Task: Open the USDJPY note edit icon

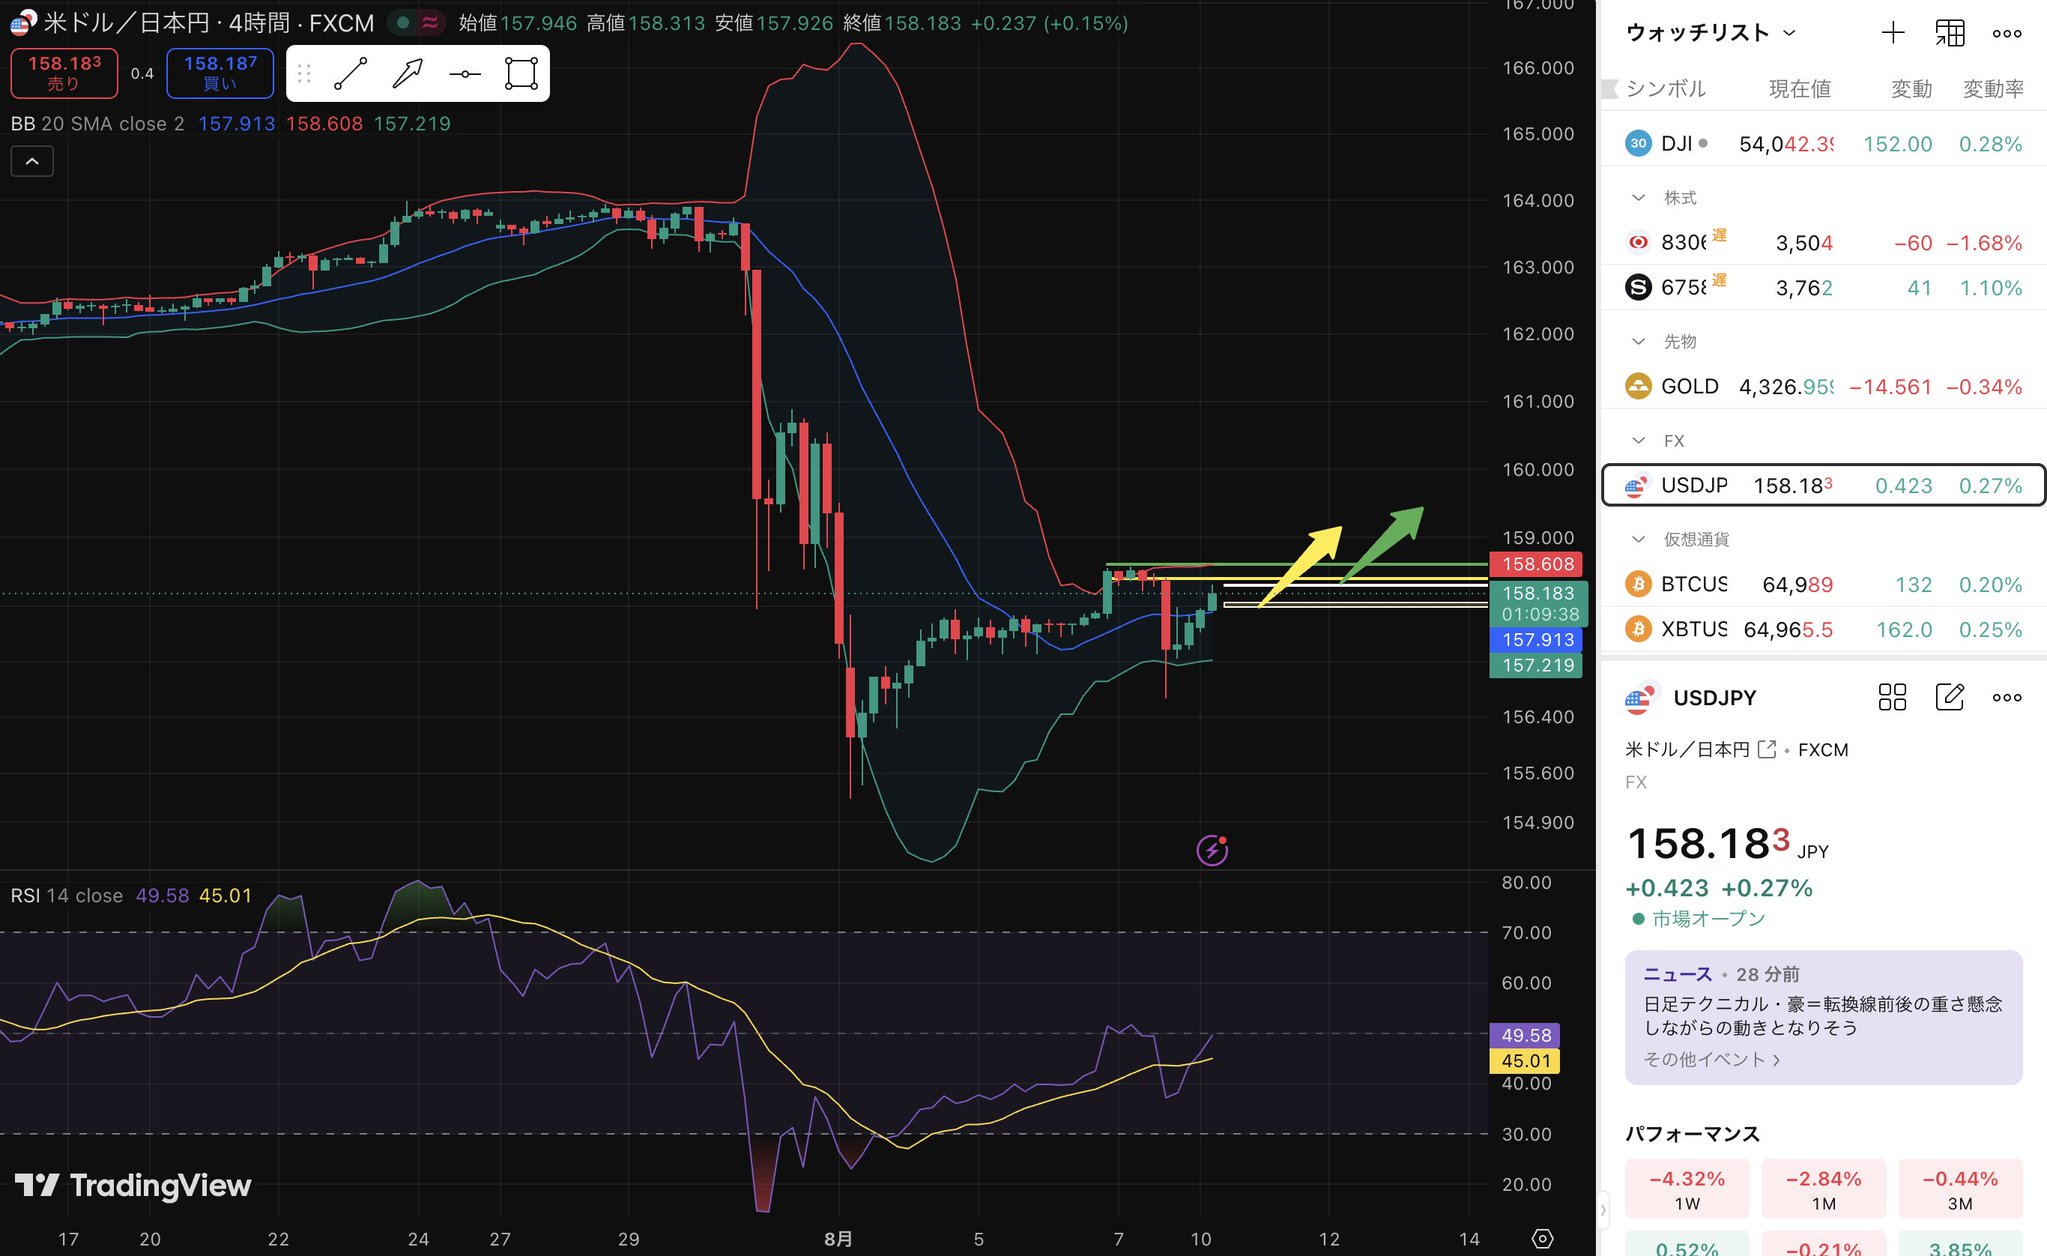Action: pyautogui.click(x=1950, y=697)
